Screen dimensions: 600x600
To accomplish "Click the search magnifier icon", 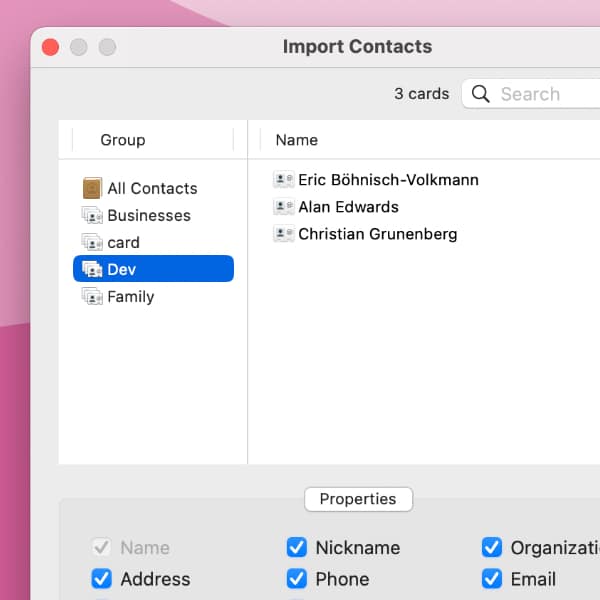I will tap(481, 94).
